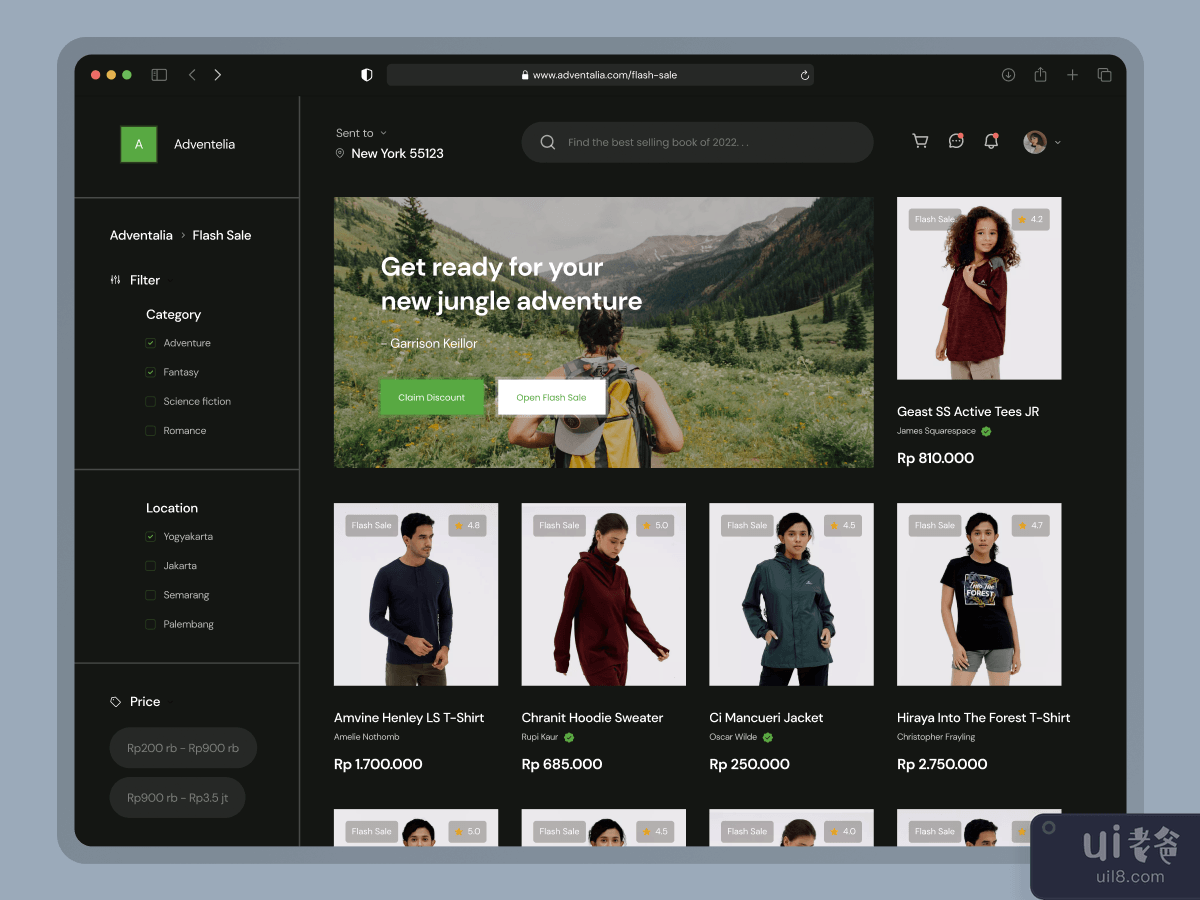Select the Flash Sale breadcrumb item
This screenshot has width=1200, height=900.
tap(221, 236)
